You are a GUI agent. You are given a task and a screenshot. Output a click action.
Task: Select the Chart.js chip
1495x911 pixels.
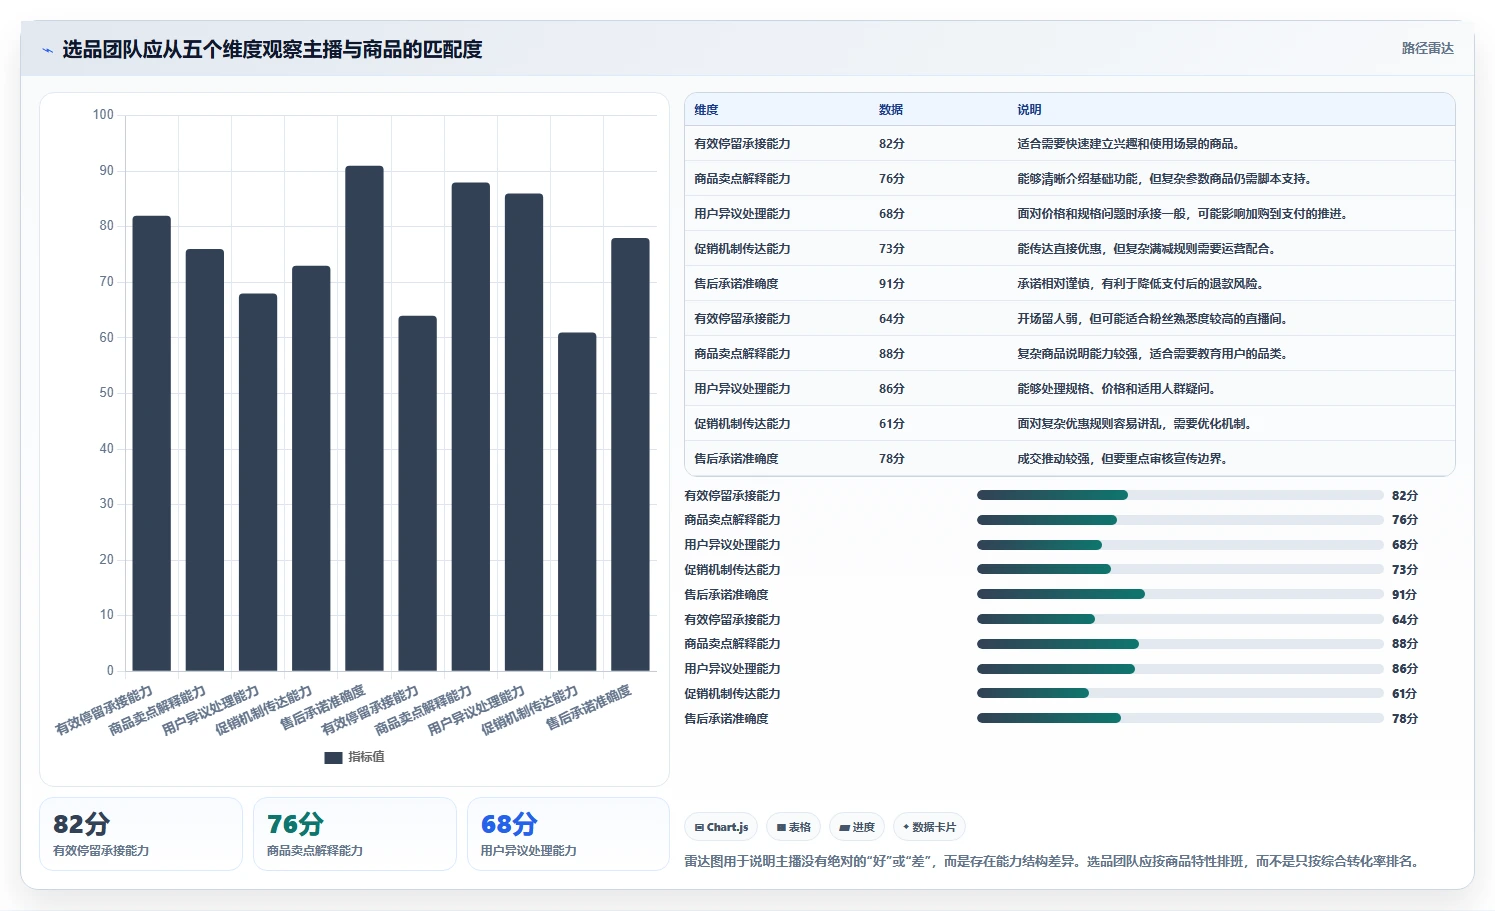[x=721, y=827]
